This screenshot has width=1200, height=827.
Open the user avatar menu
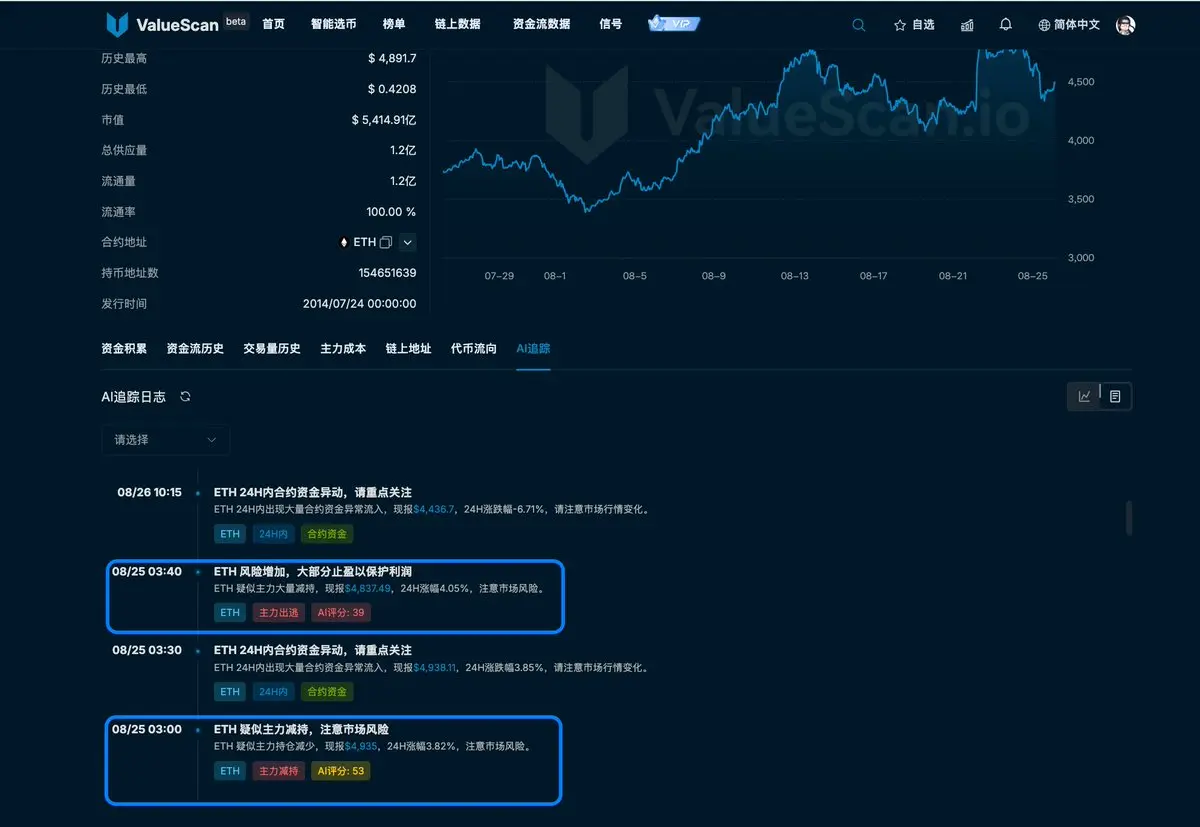(1126, 25)
